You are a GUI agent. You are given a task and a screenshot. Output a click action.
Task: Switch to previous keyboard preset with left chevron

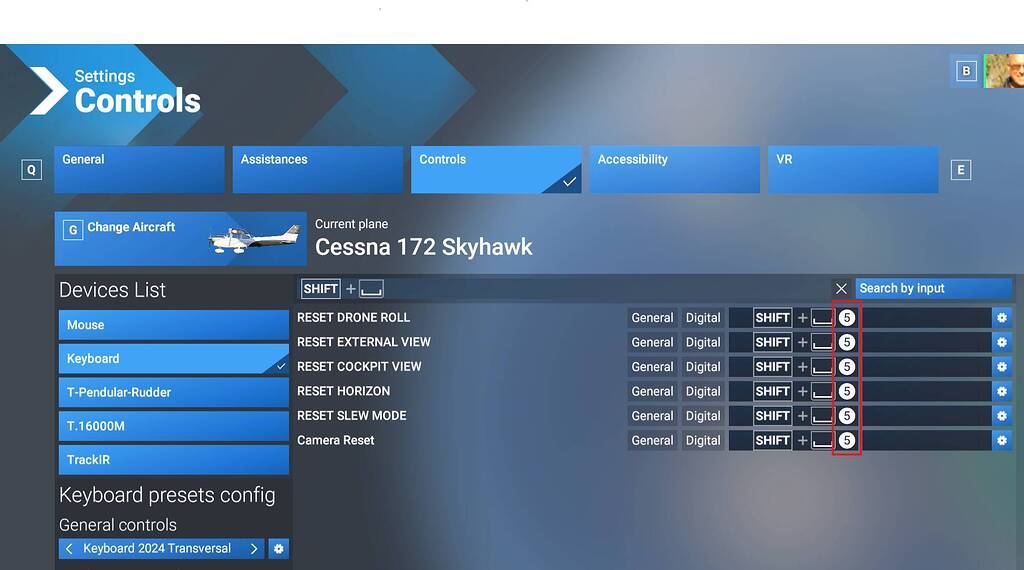69,548
